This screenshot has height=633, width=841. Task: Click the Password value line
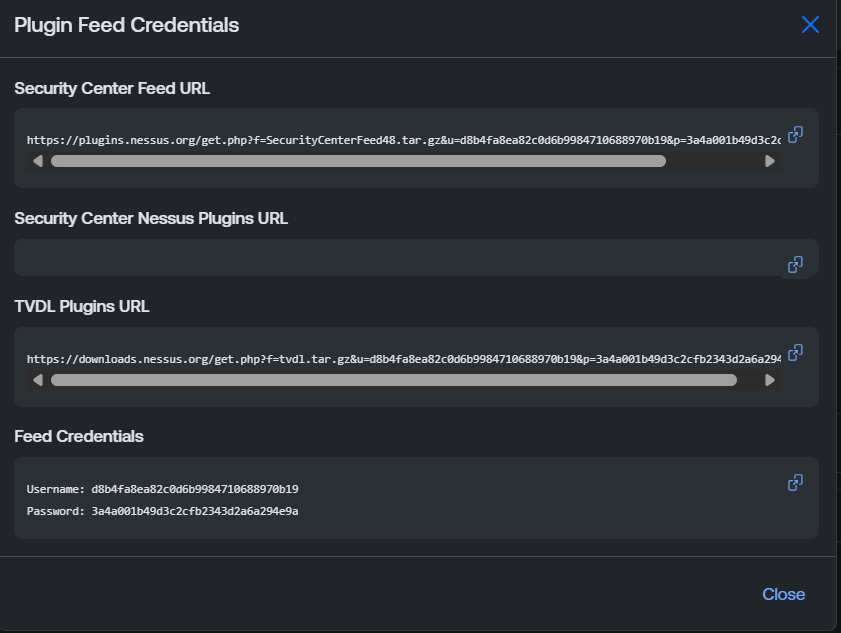[163, 511]
